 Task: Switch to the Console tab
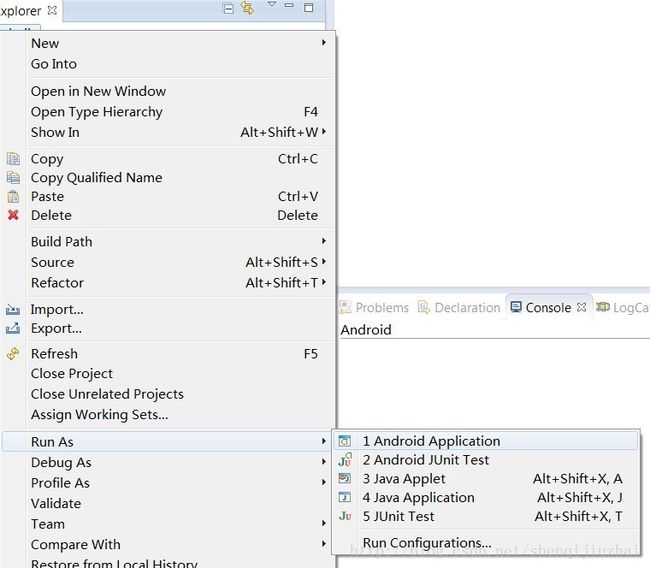coord(548,307)
